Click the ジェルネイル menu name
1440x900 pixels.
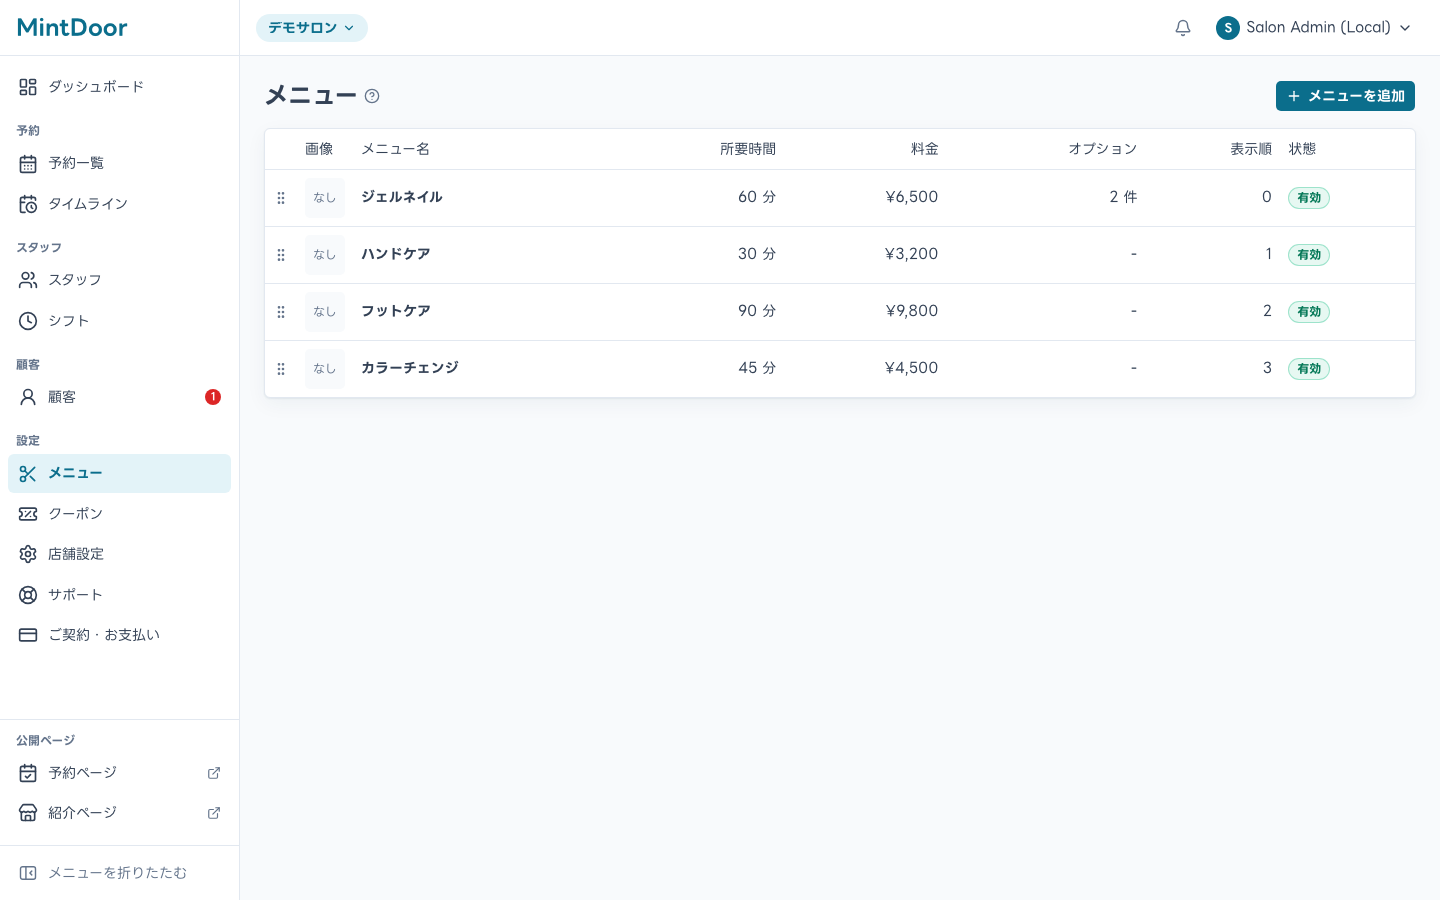402,197
